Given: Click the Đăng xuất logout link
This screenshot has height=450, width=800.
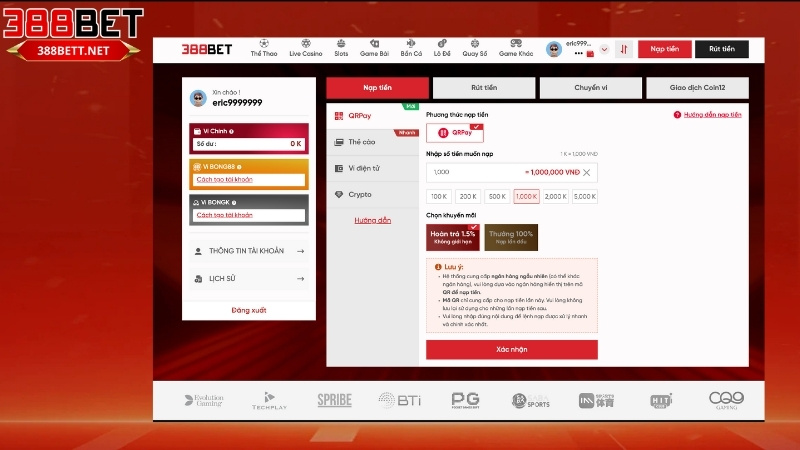Looking at the screenshot, I should click(x=249, y=310).
